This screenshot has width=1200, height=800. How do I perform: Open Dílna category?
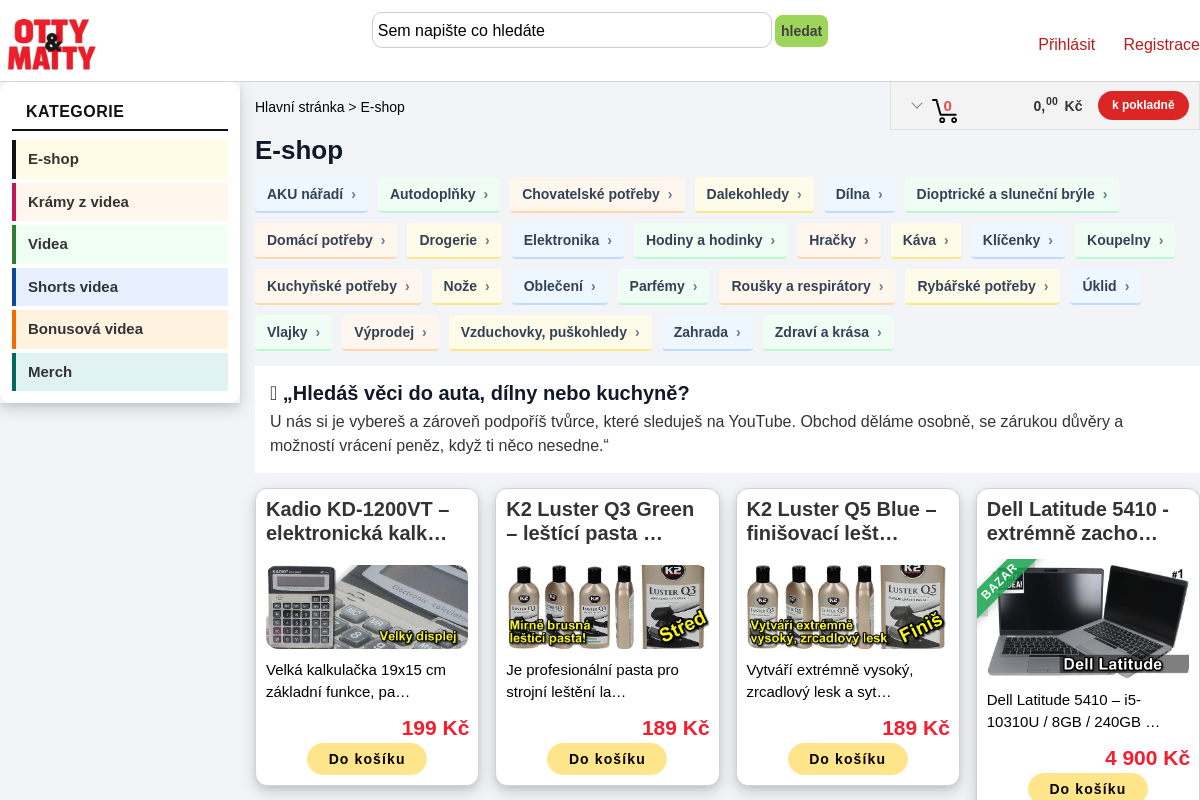[859, 194]
